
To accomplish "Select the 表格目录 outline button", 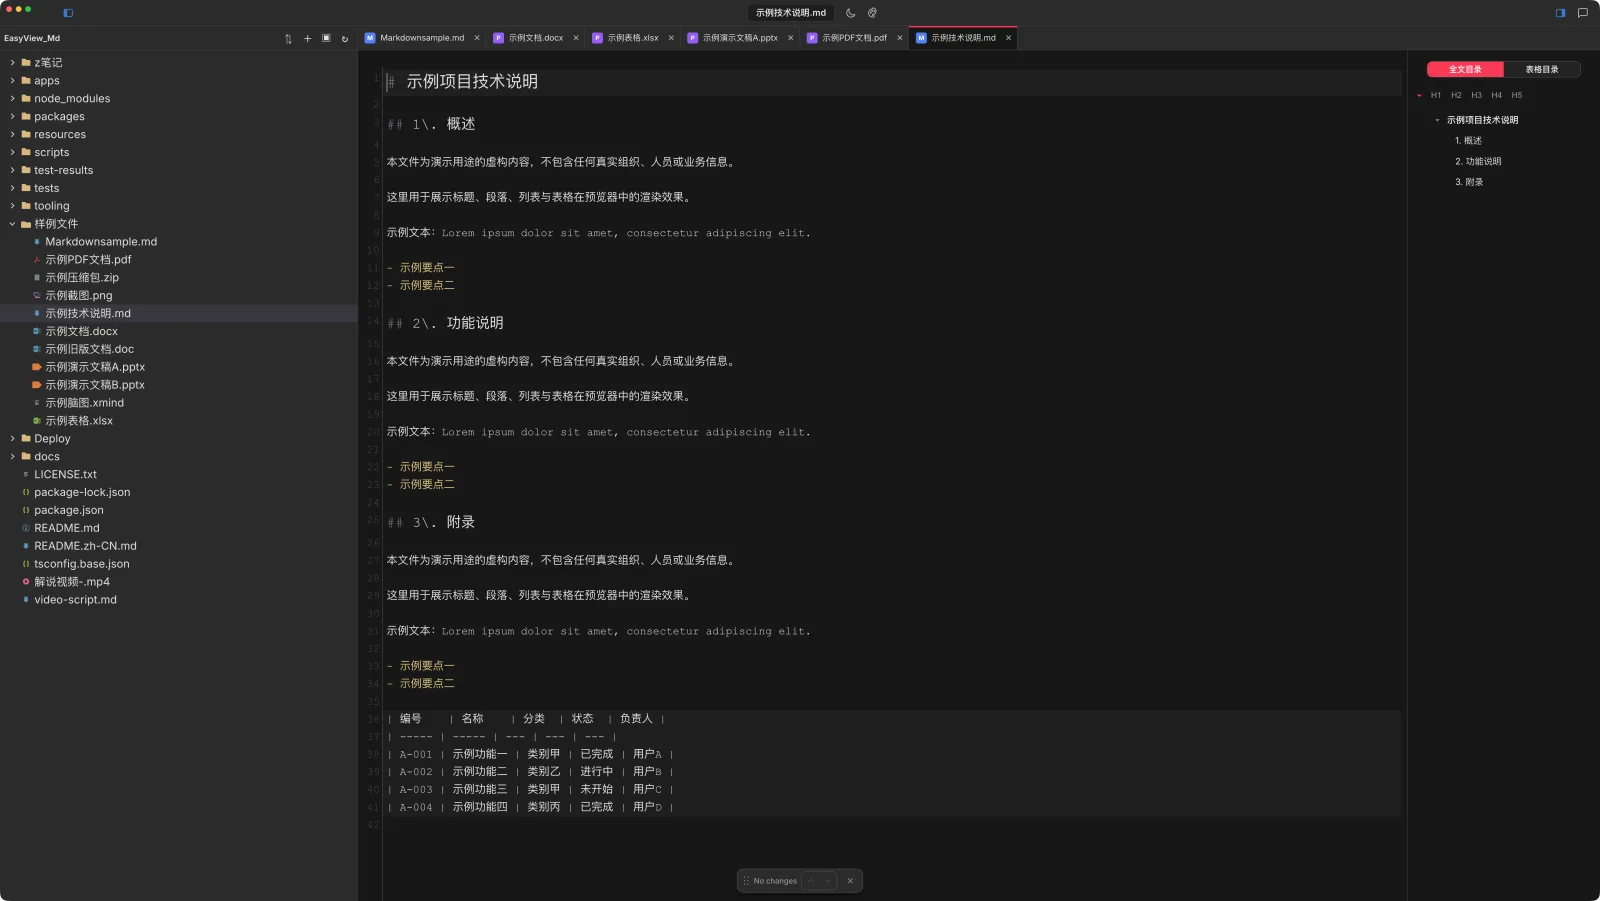I will pyautogui.click(x=1542, y=69).
